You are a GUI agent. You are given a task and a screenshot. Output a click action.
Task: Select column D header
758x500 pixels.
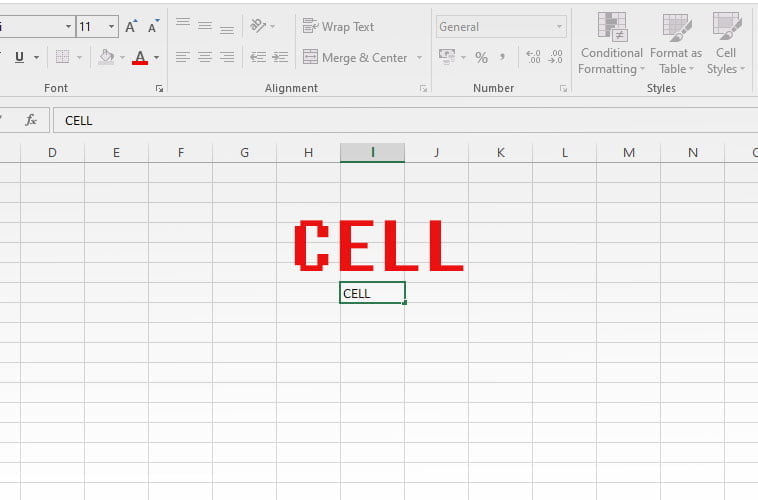pos(52,153)
